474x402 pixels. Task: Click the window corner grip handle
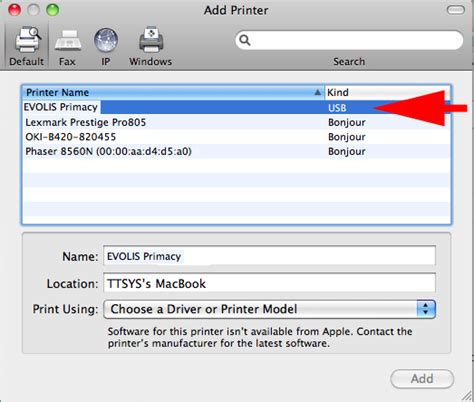point(467,395)
